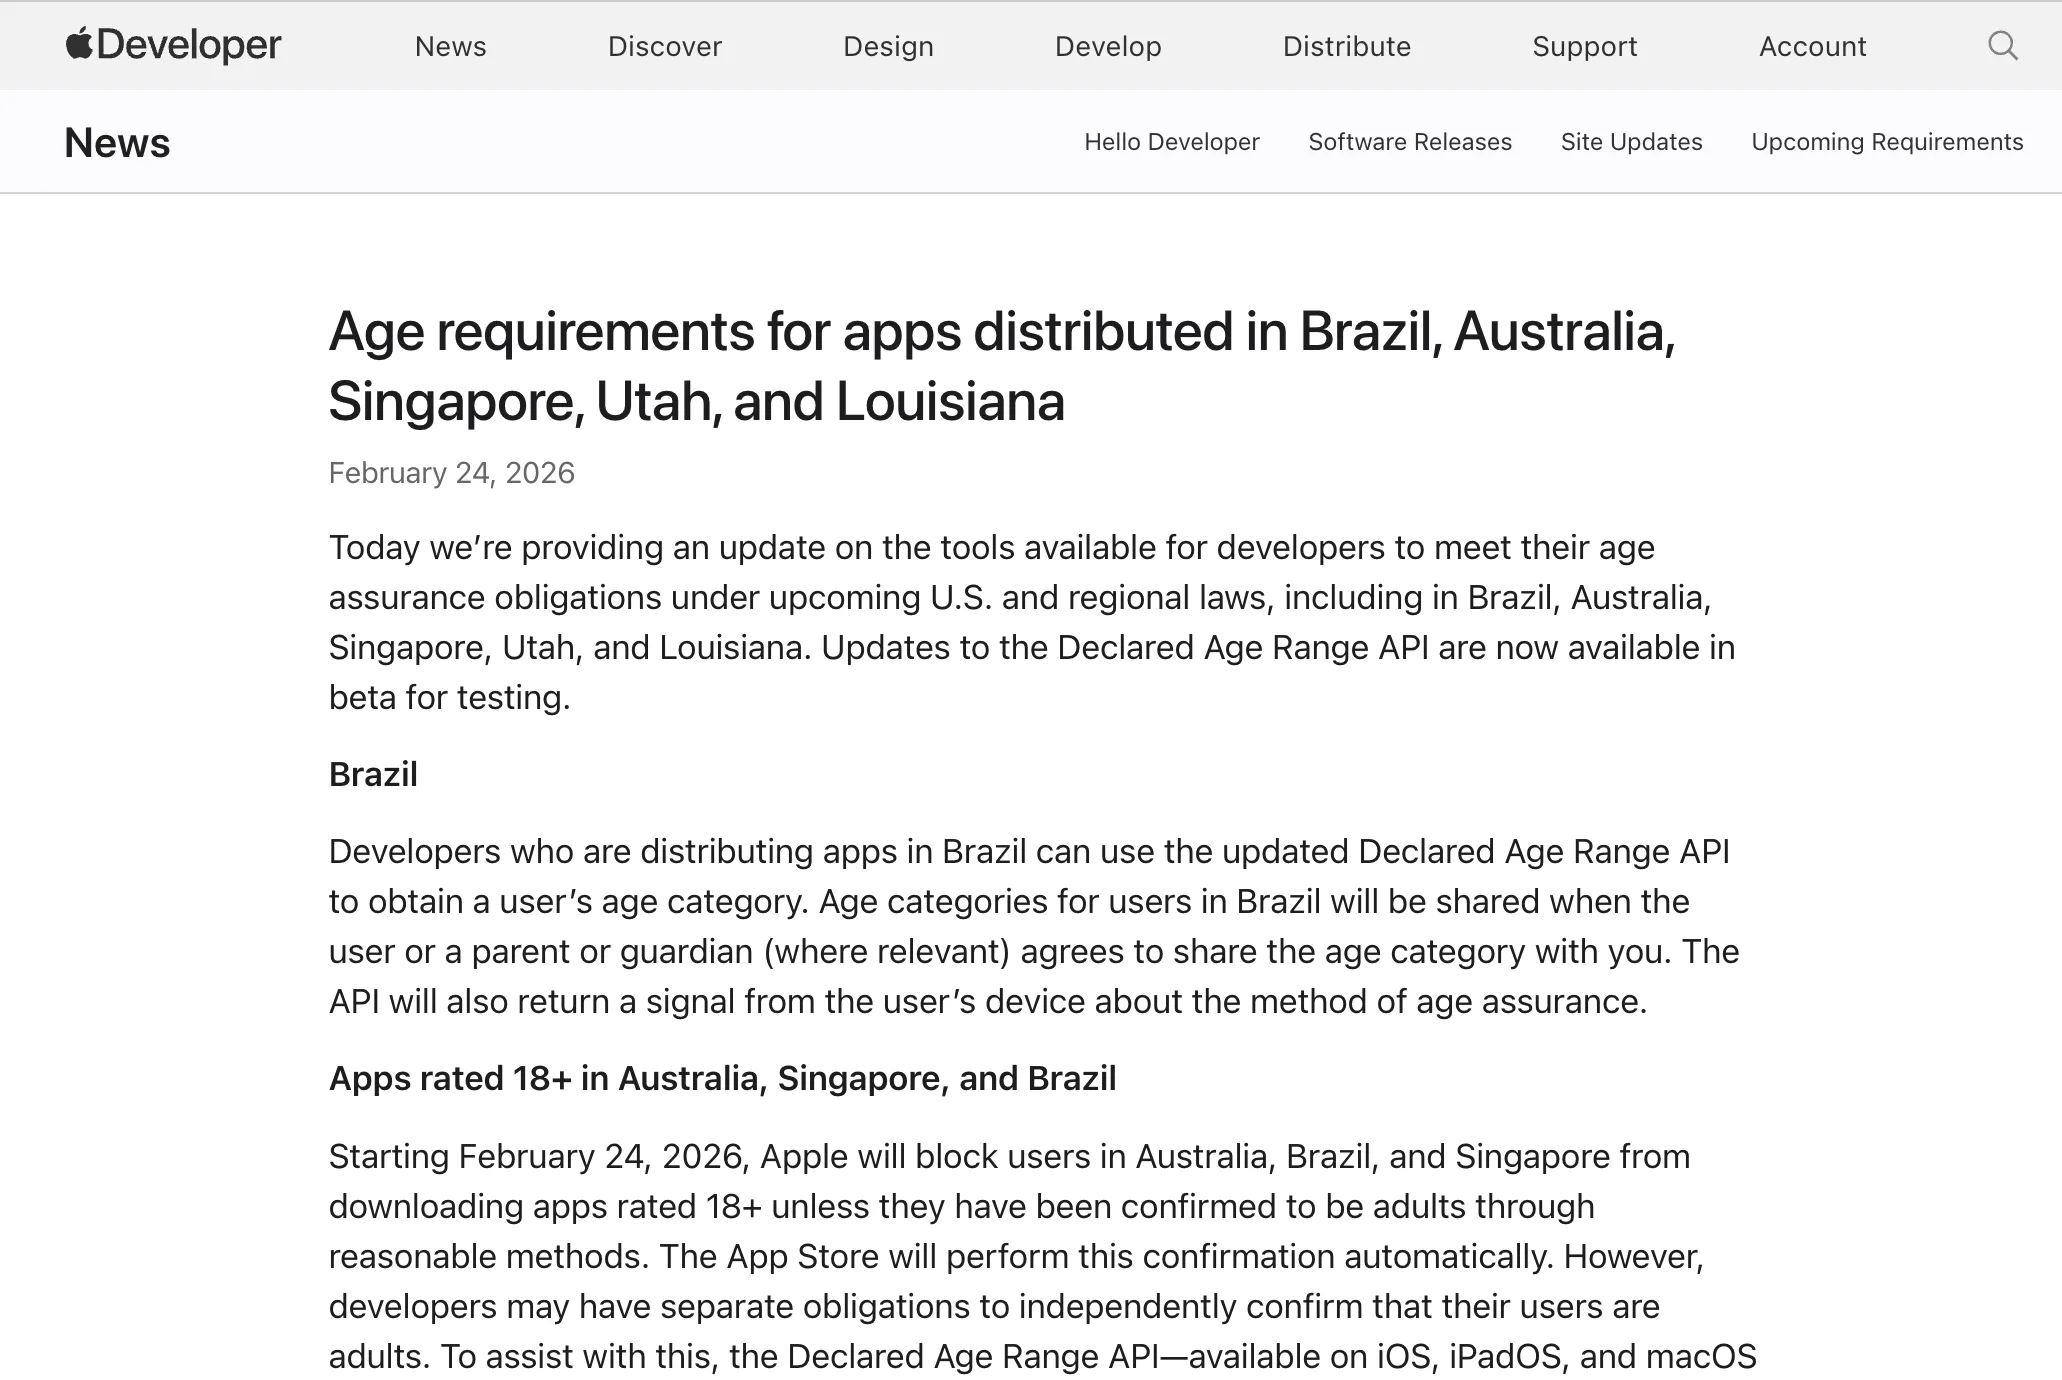This screenshot has height=1380, width=2062.
Task: Go to Discover in navigation
Action: pyautogui.click(x=664, y=47)
